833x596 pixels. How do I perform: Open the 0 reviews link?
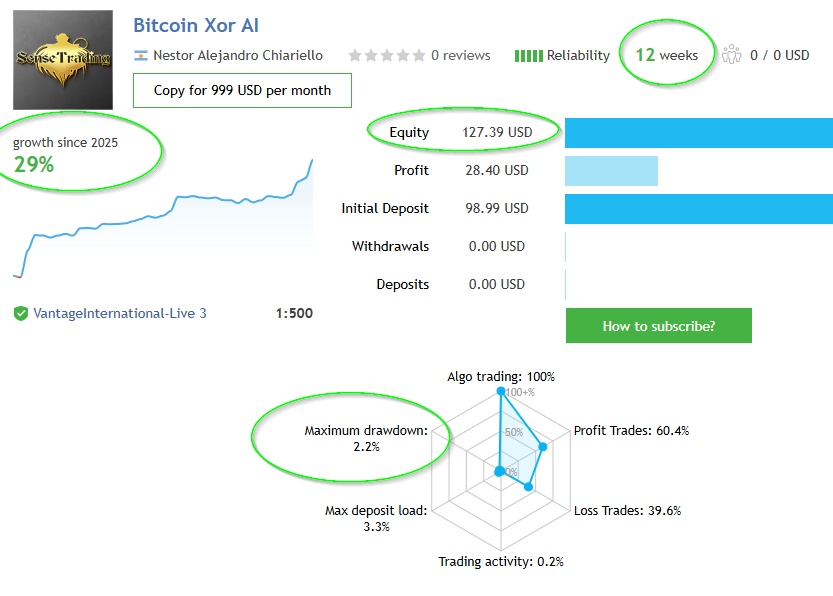click(460, 56)
